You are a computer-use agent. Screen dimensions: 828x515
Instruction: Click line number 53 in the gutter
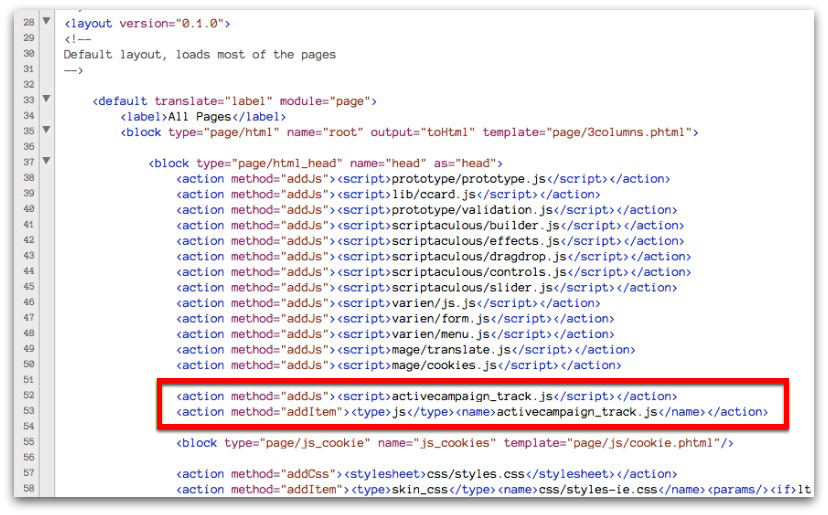[29, 410]
